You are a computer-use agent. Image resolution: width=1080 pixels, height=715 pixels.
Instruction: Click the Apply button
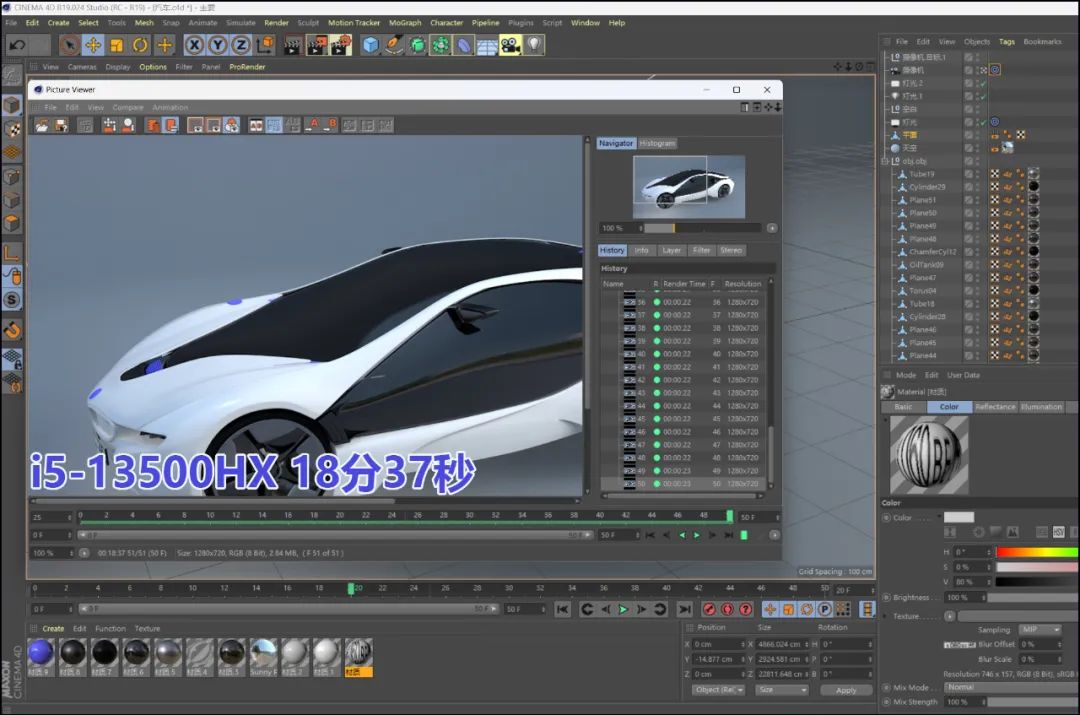click(846, 690)
